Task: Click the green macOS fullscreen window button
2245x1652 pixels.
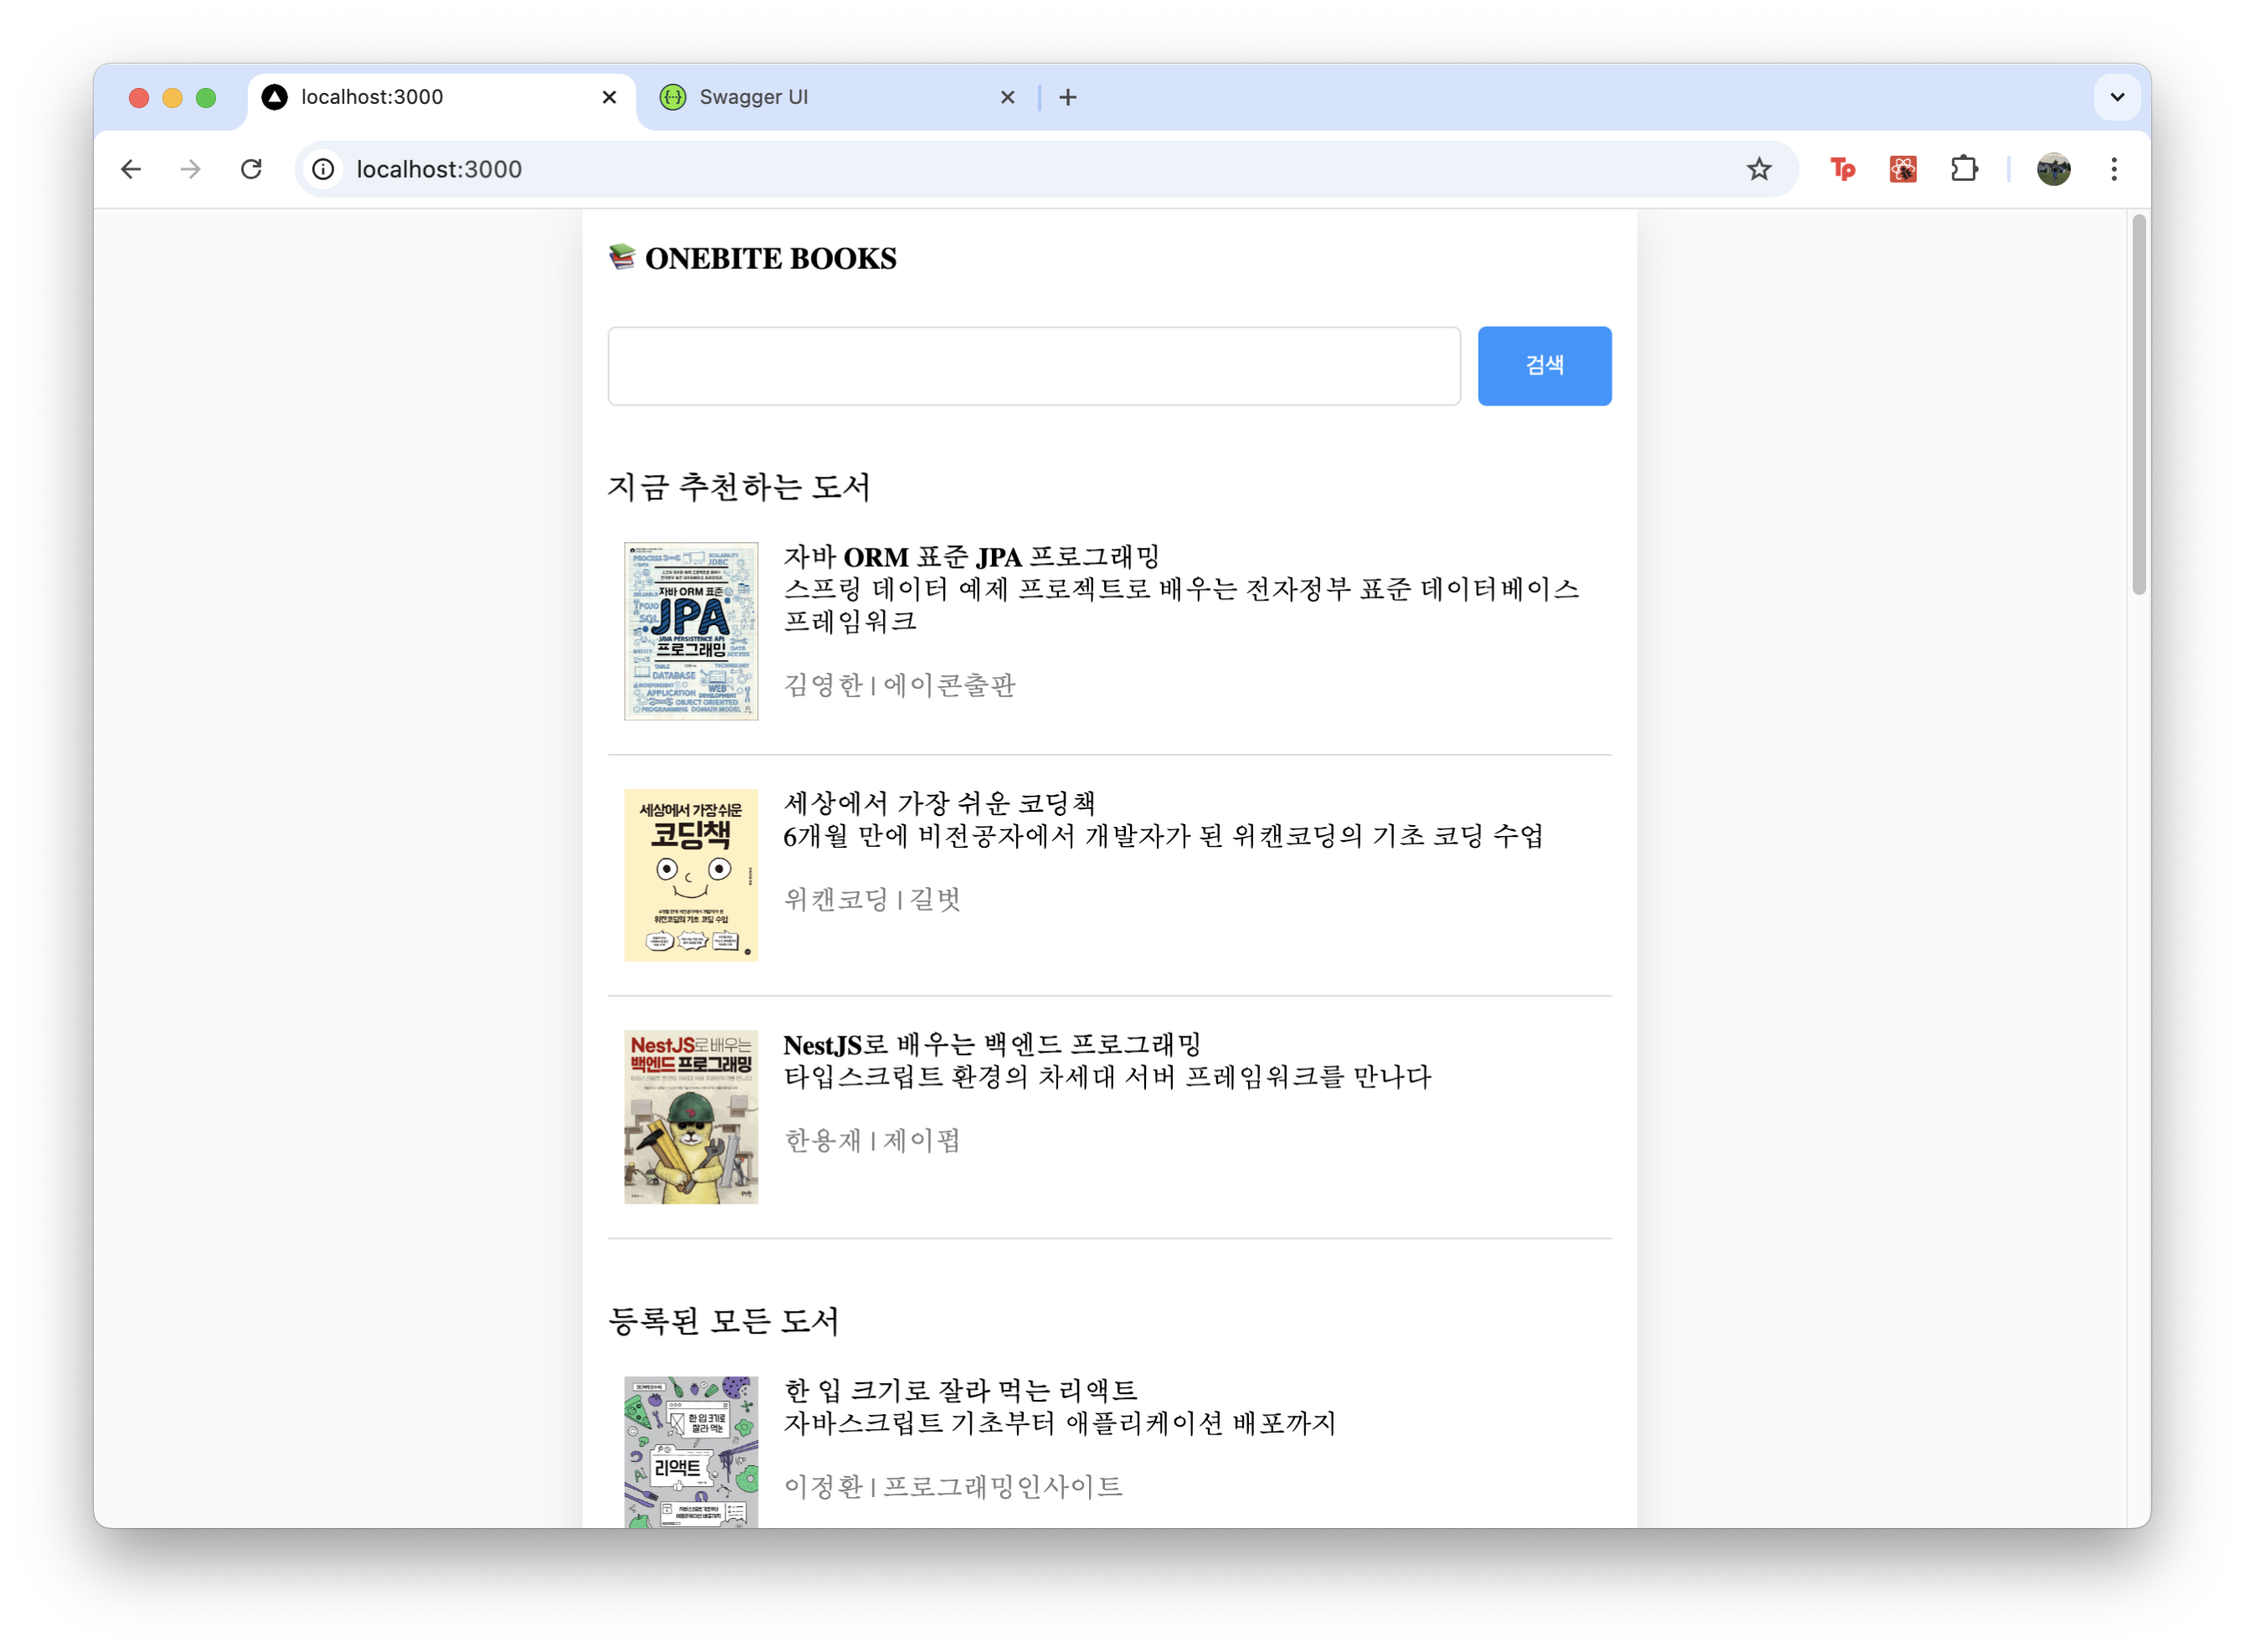Action: click(206, 97)
